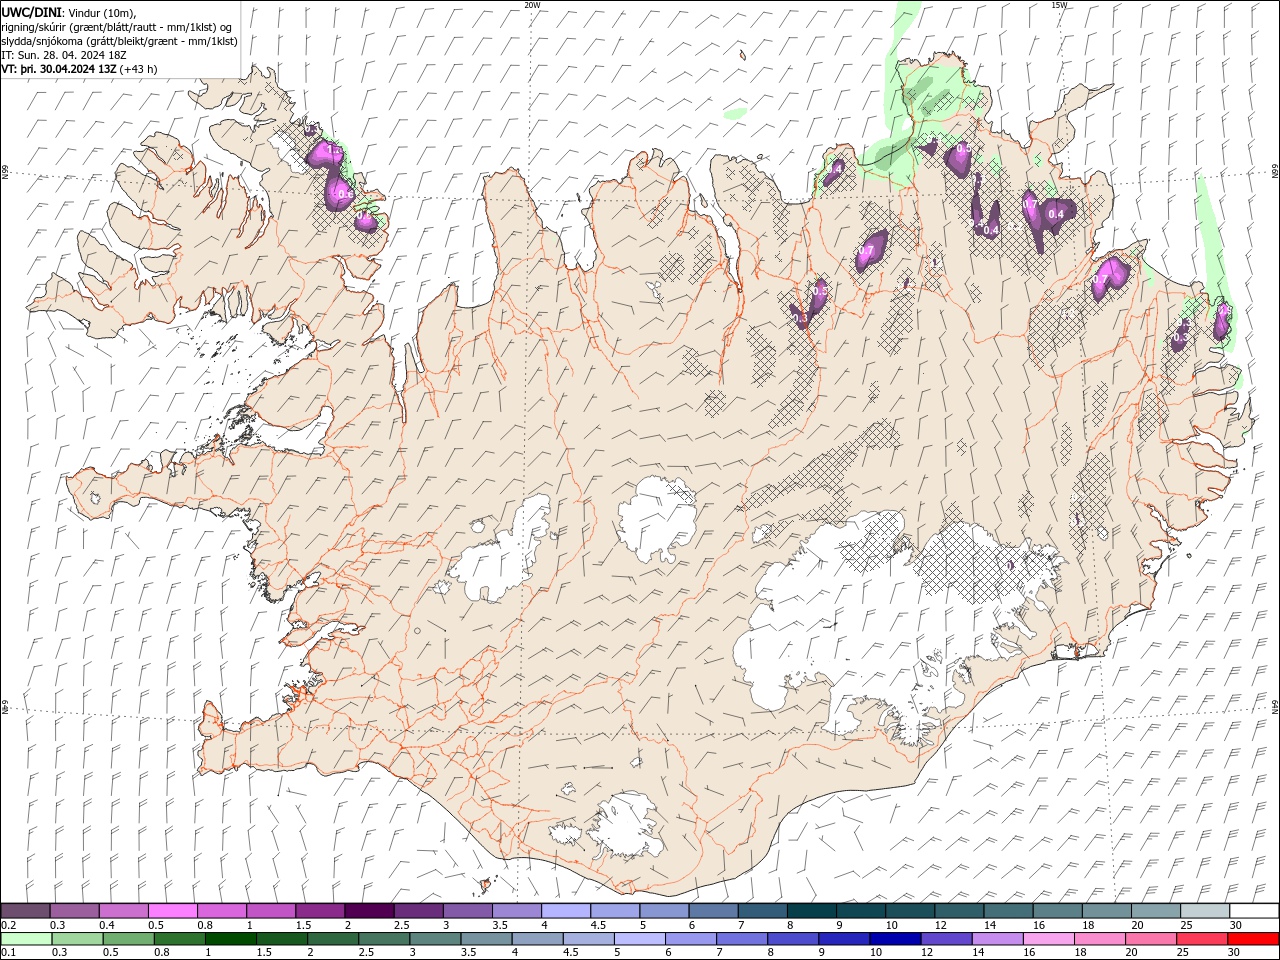Click the snow legend swatch labeled 0.2
The width and height of the screenshot is (1280, 960).
pos(25,911)
